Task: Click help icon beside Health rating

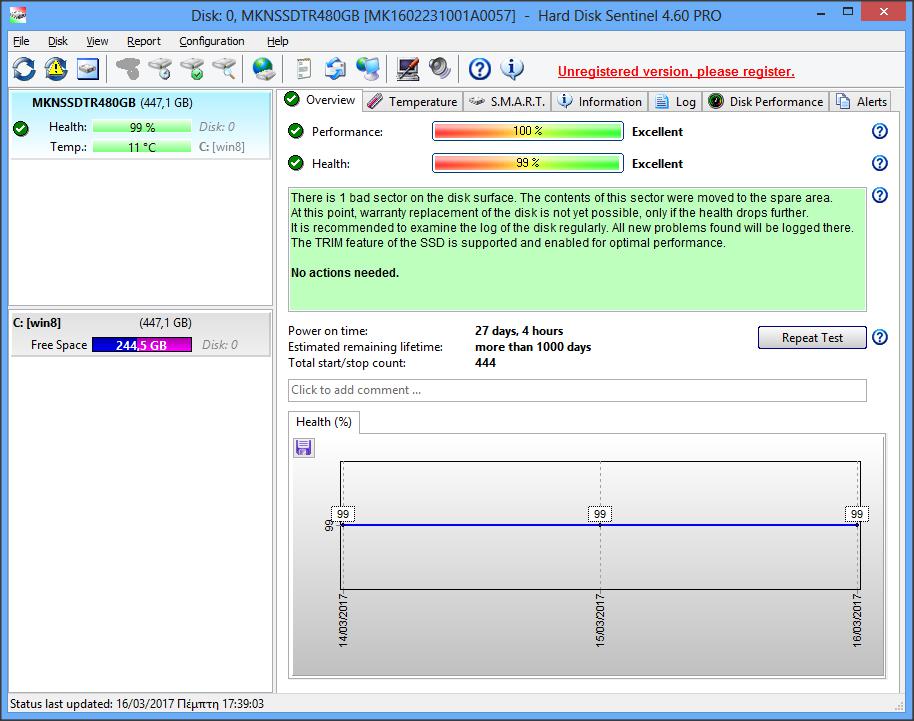Action: pos(880,163)
